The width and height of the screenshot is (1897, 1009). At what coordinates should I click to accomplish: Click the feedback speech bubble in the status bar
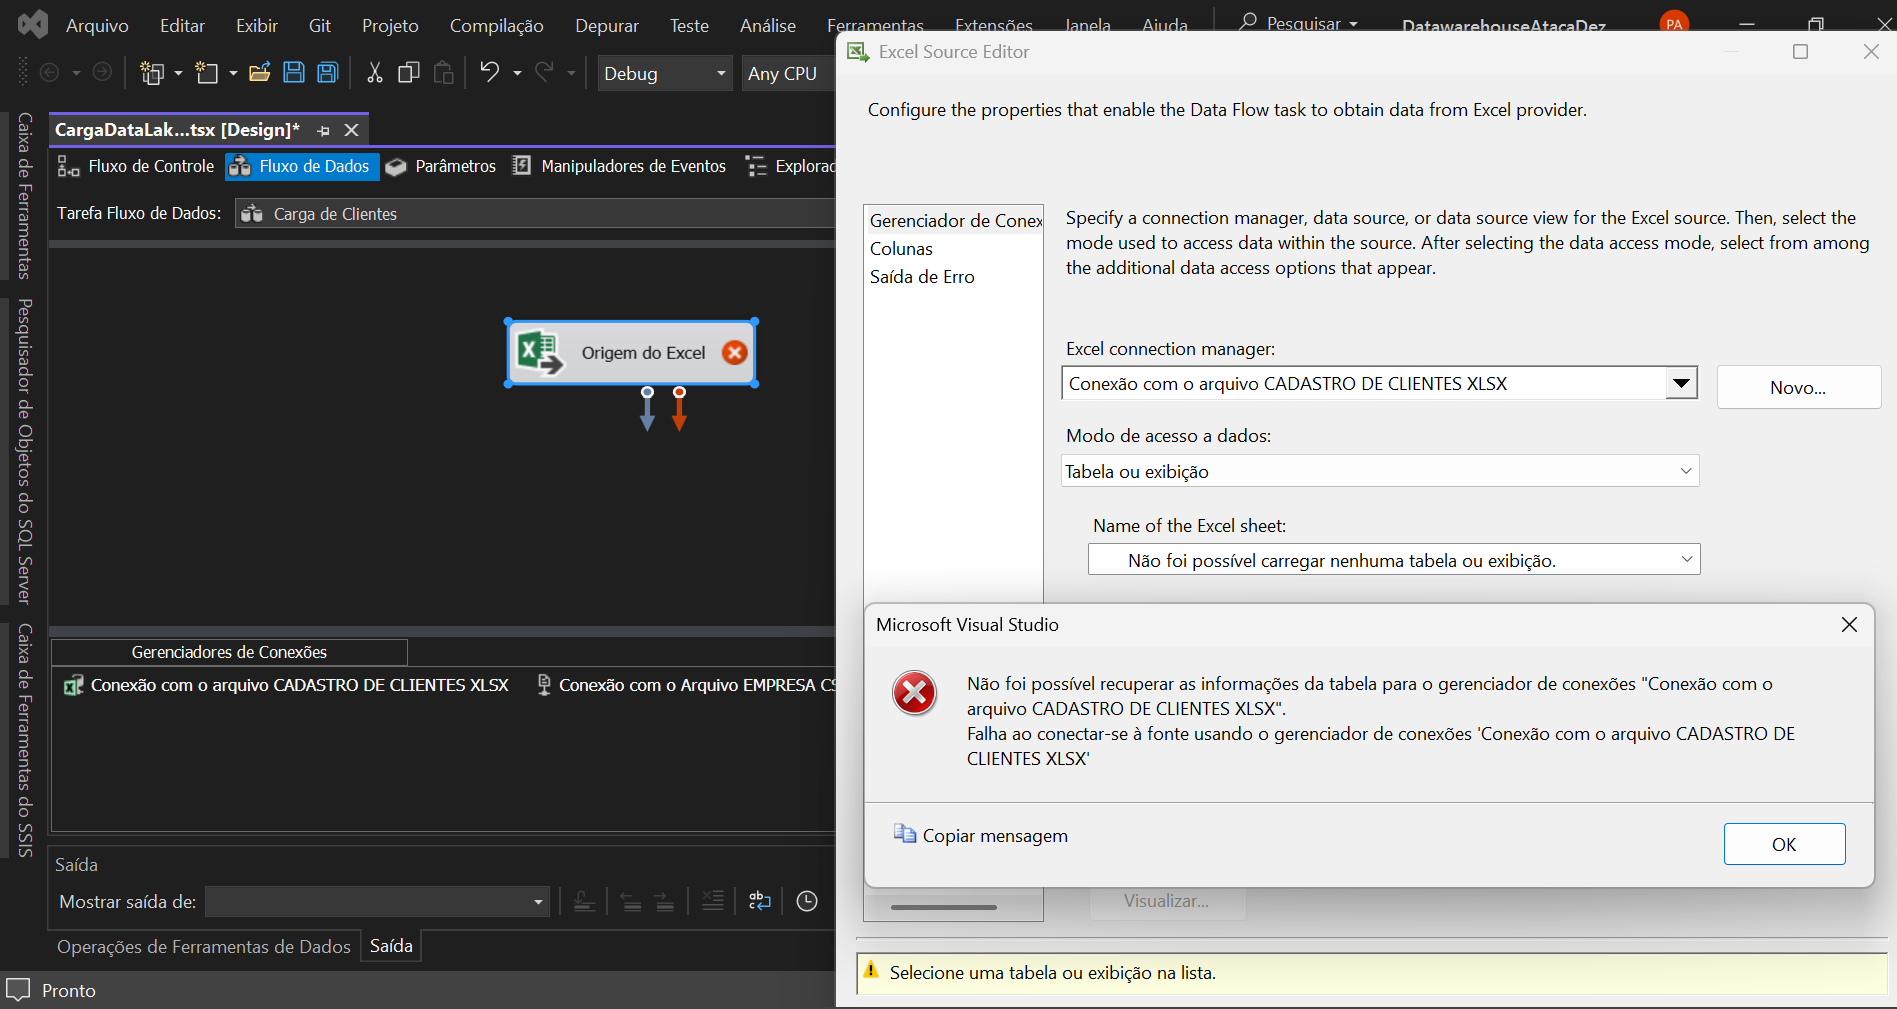coord(18,990)
